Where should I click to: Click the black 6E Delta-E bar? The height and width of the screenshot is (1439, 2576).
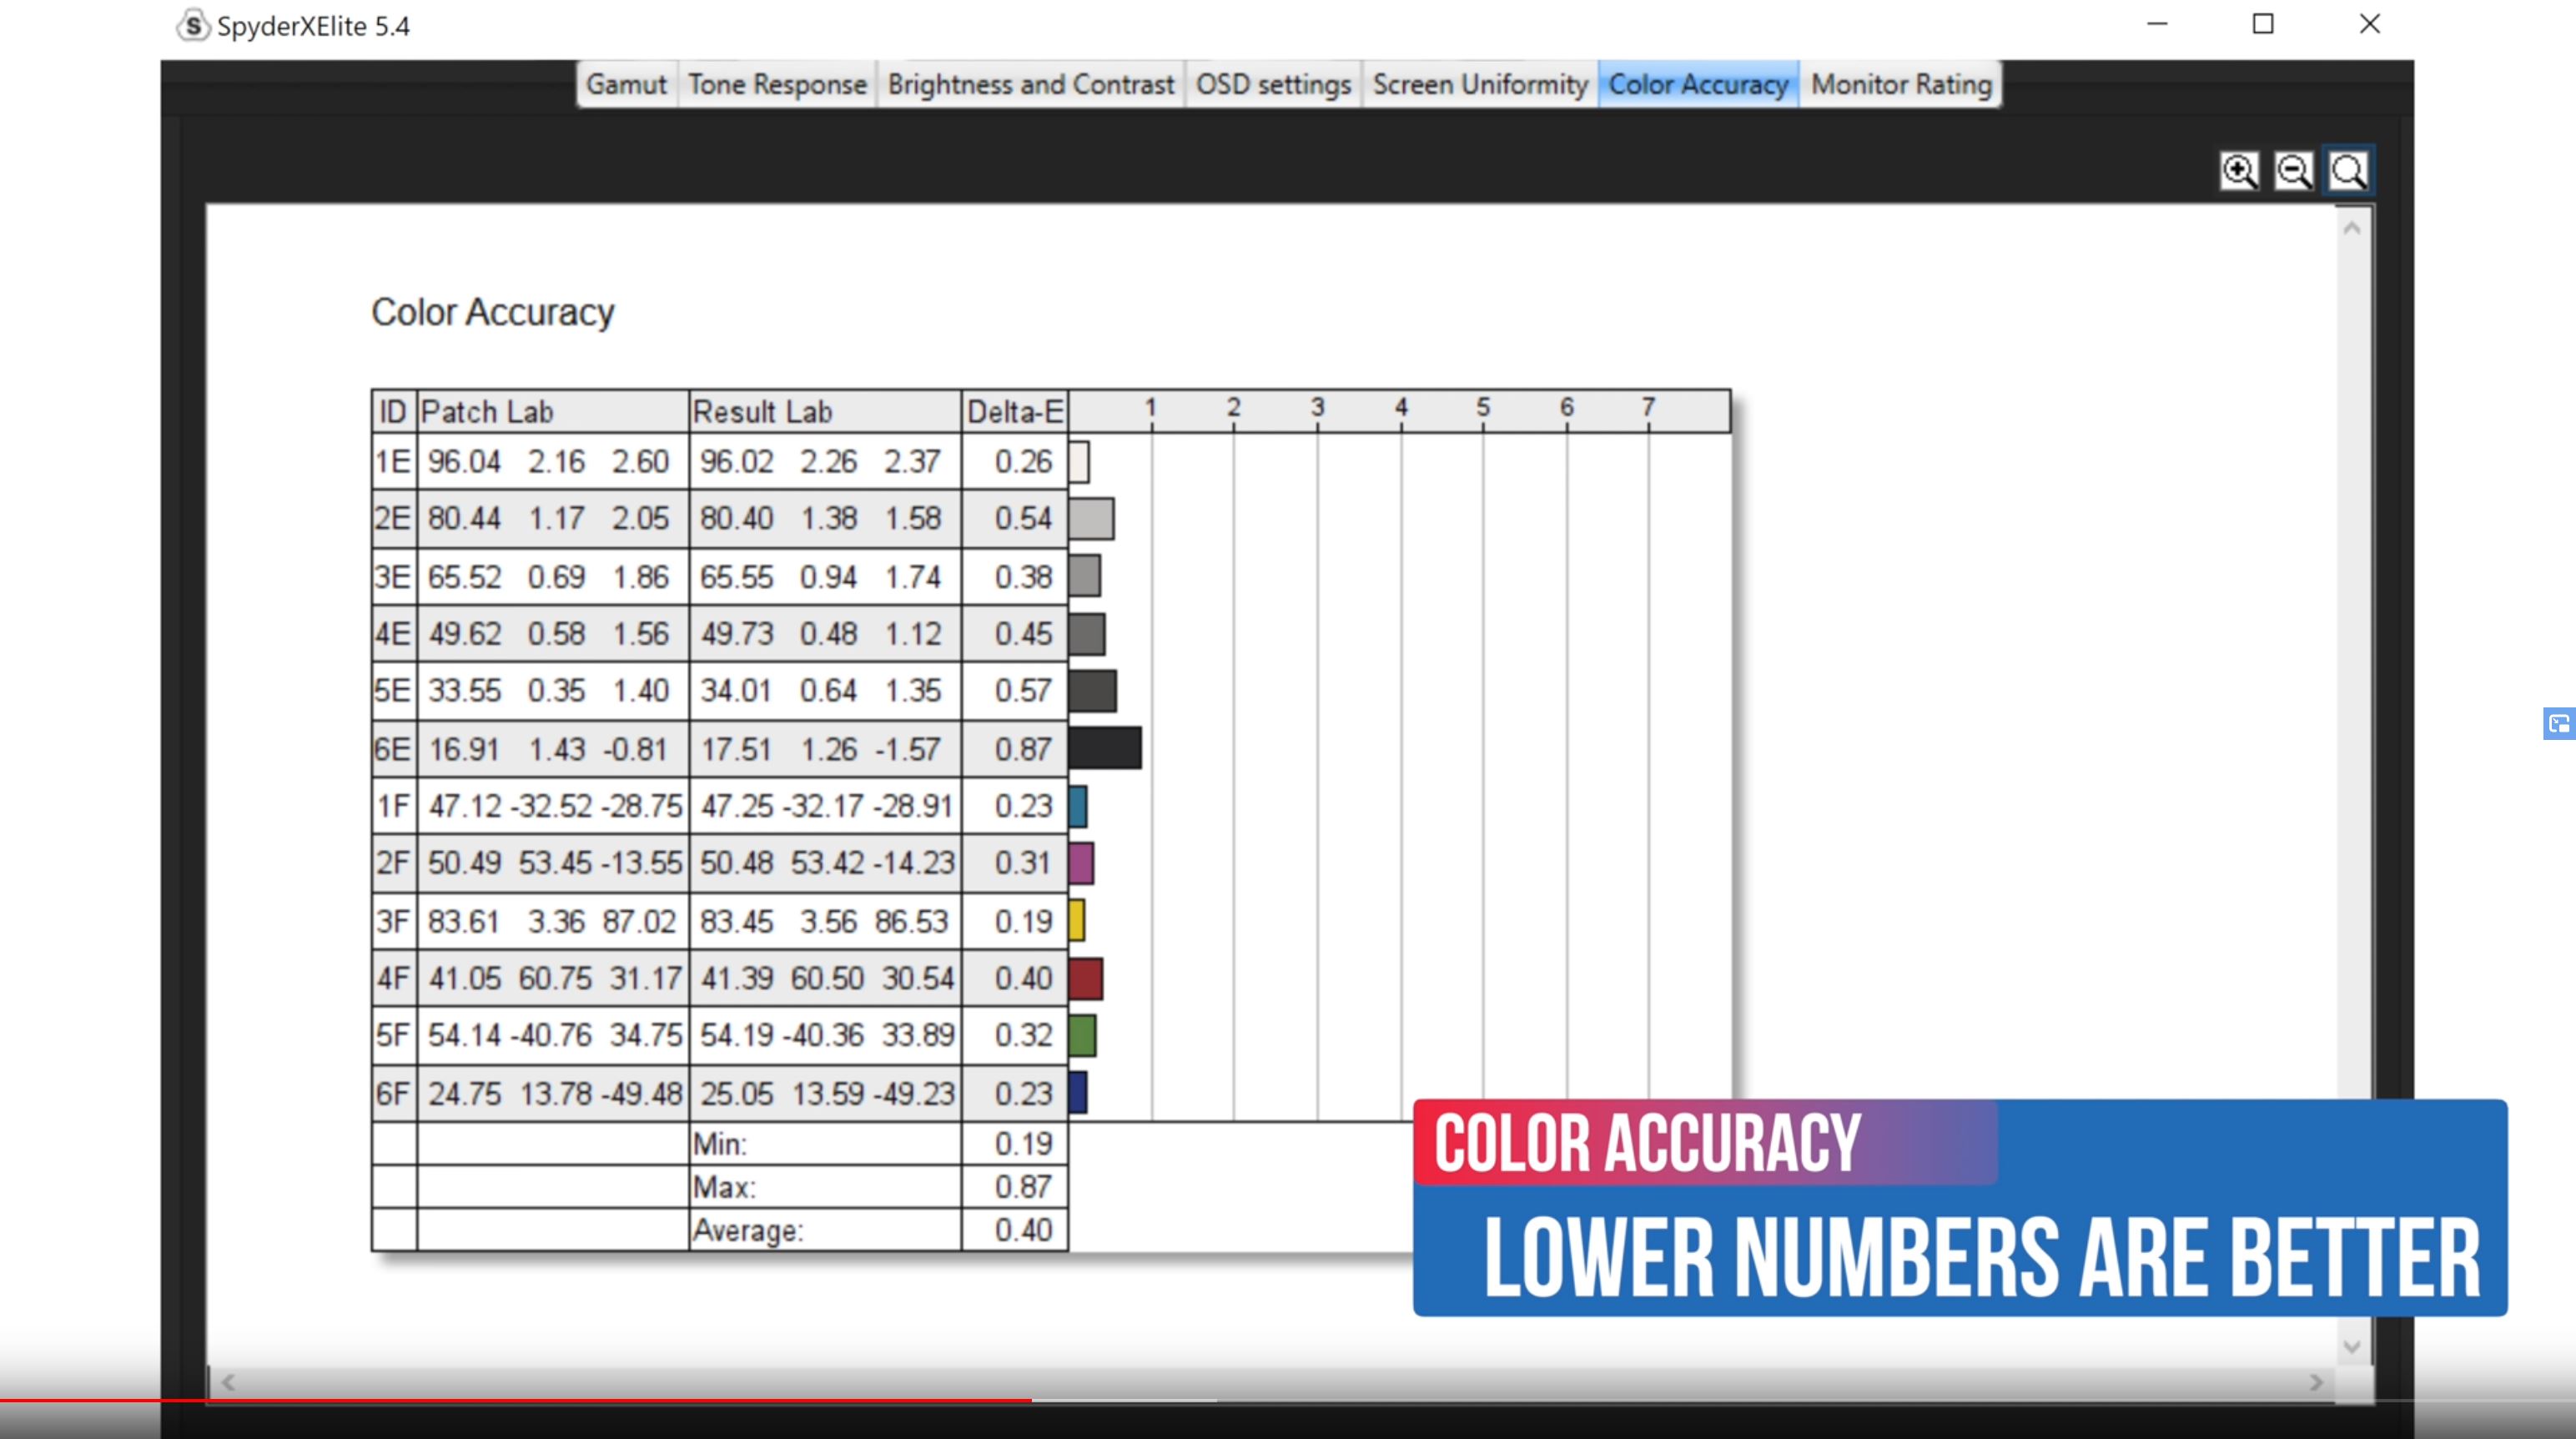point(1105,748)
